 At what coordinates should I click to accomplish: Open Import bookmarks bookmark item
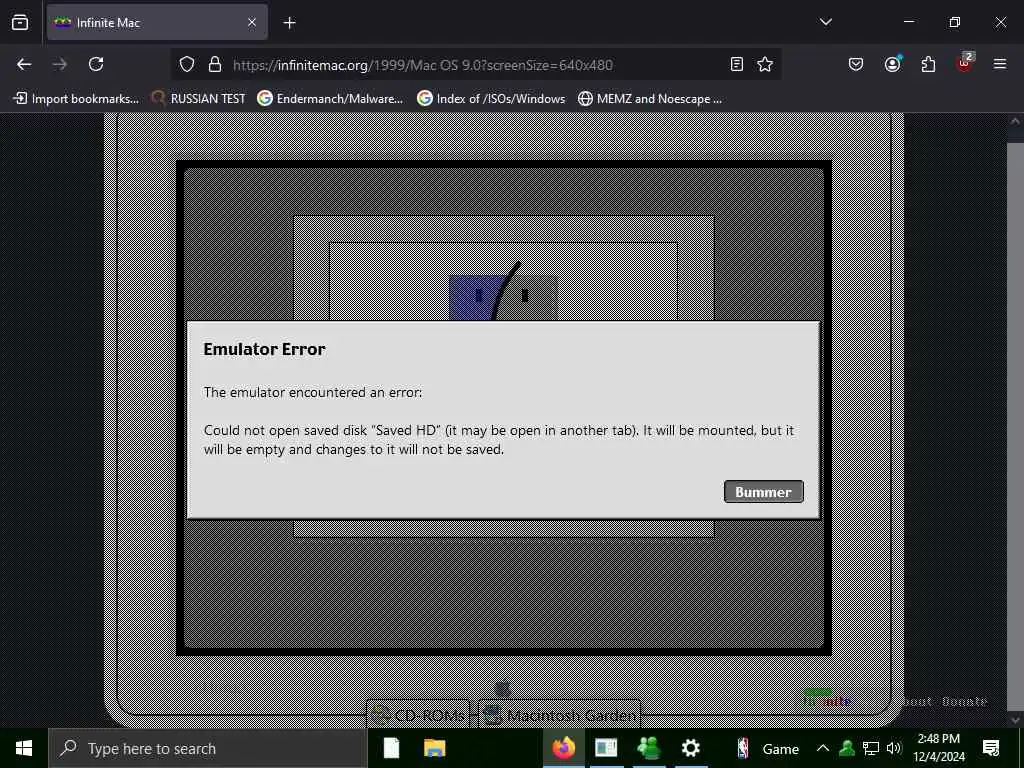tap(76, 99)
